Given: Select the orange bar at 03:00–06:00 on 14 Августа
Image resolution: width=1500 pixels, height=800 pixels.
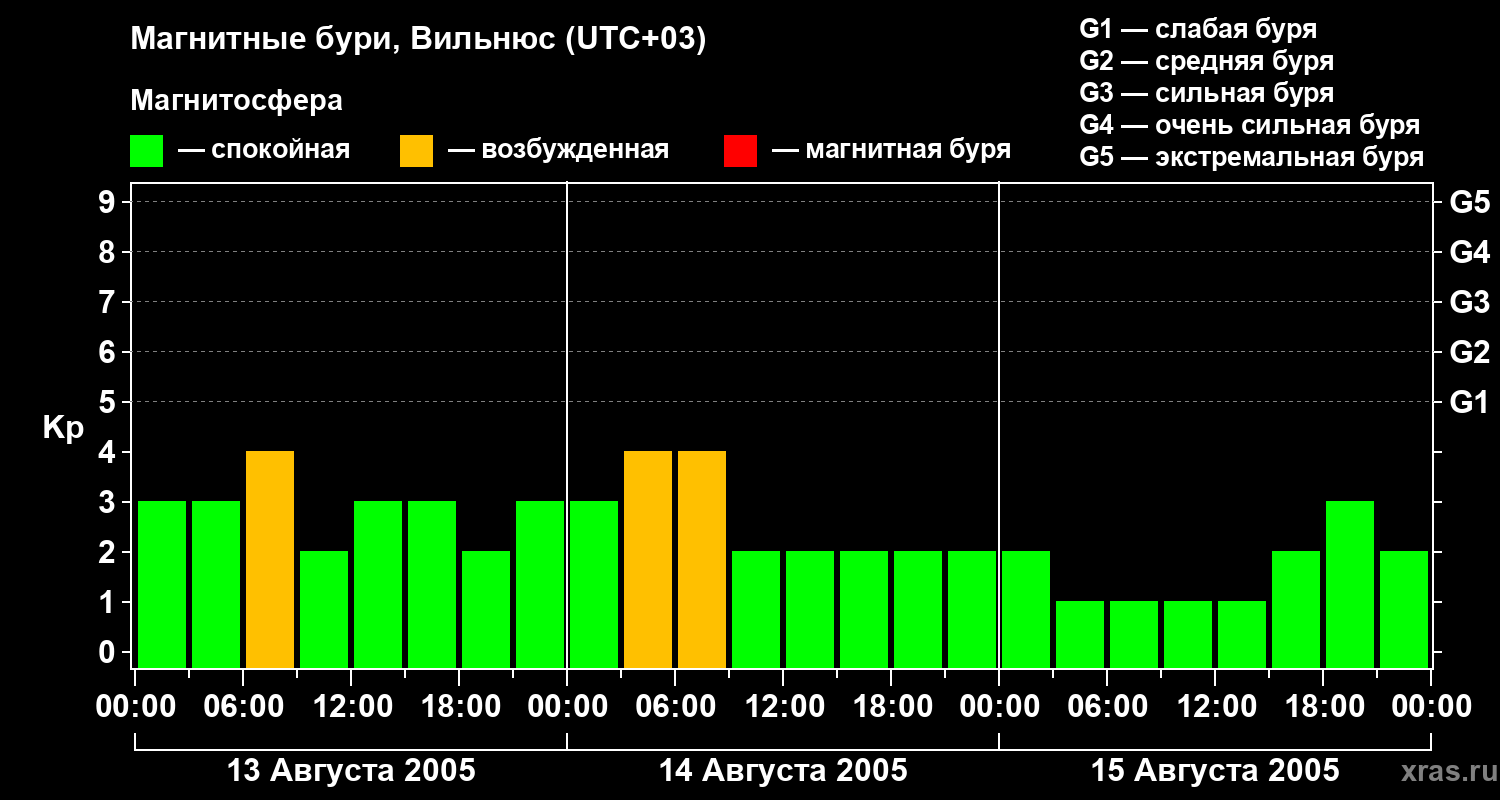Looking at the screenshot, I should pos(648,559).
